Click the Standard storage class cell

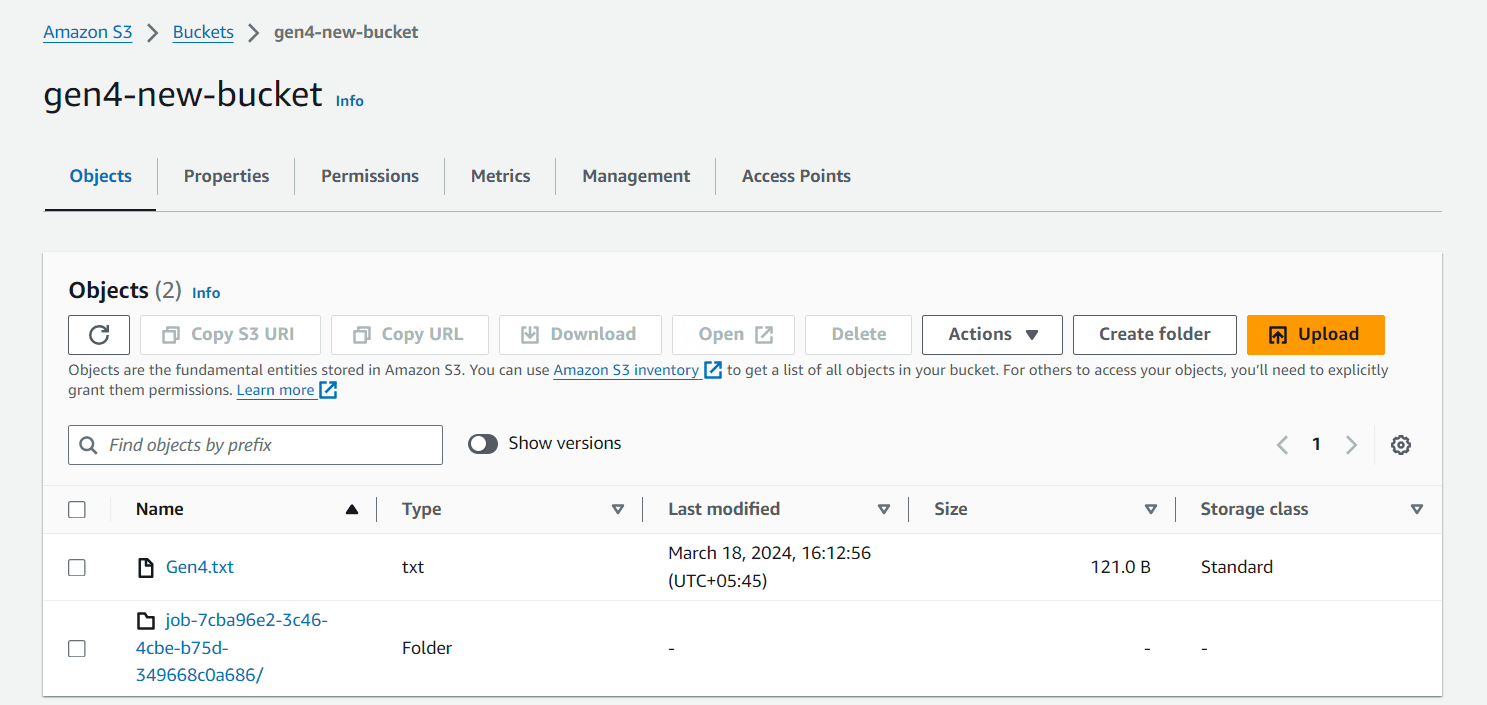point(1237,567)
